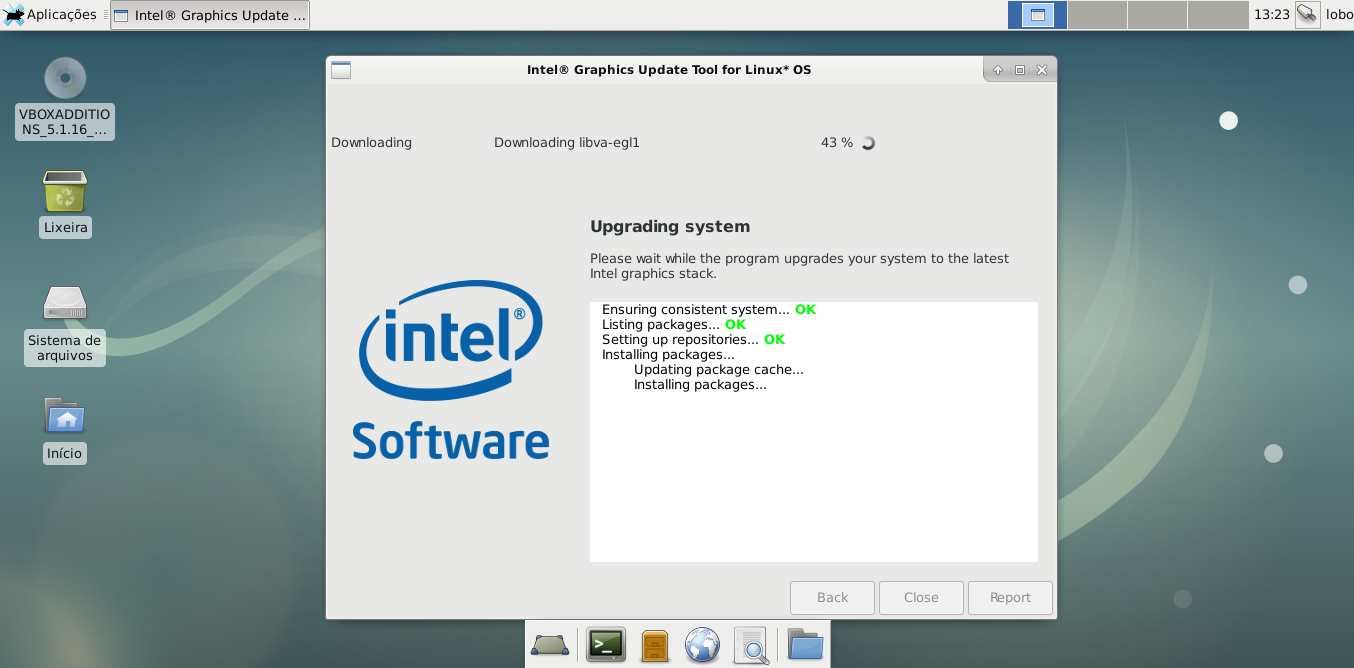
Task: Click the 43 % progress value
Action: tap(837, 143)
